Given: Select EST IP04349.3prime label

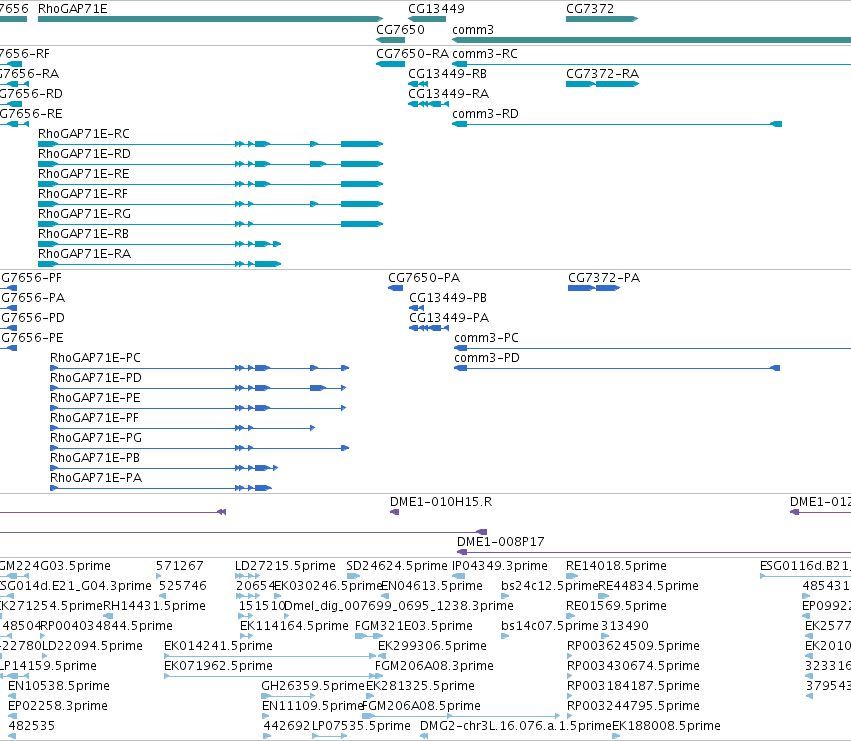Looking at the screenshot, I should [500, 566].
